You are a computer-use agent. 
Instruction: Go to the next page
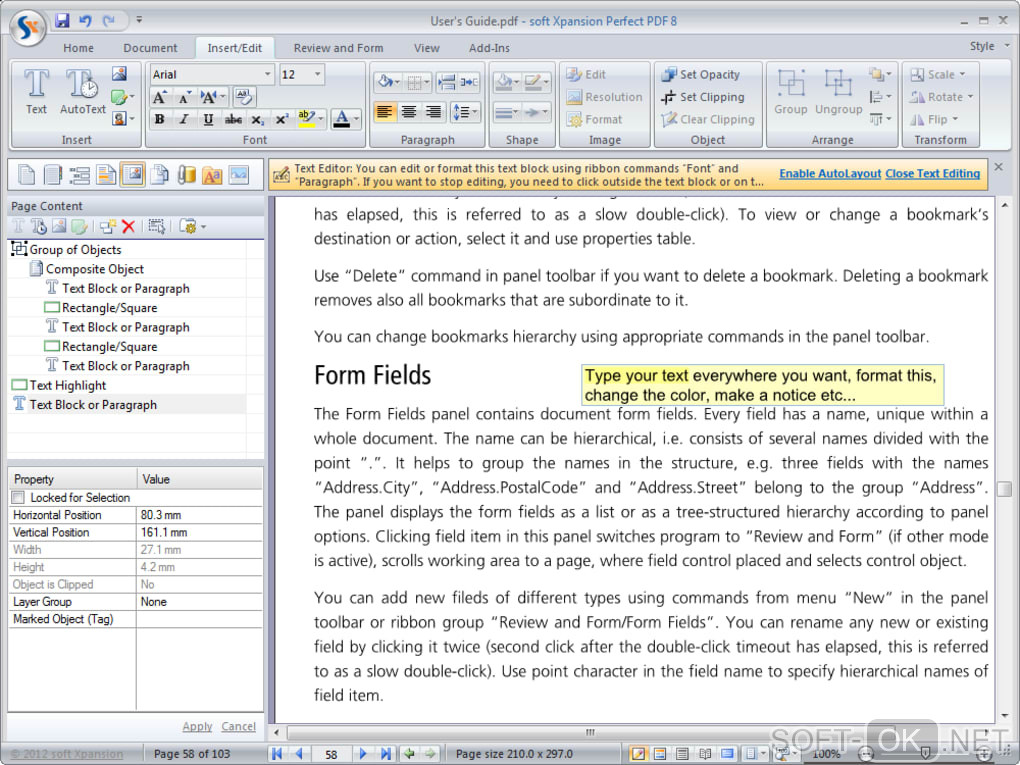[x=363, y=753]
